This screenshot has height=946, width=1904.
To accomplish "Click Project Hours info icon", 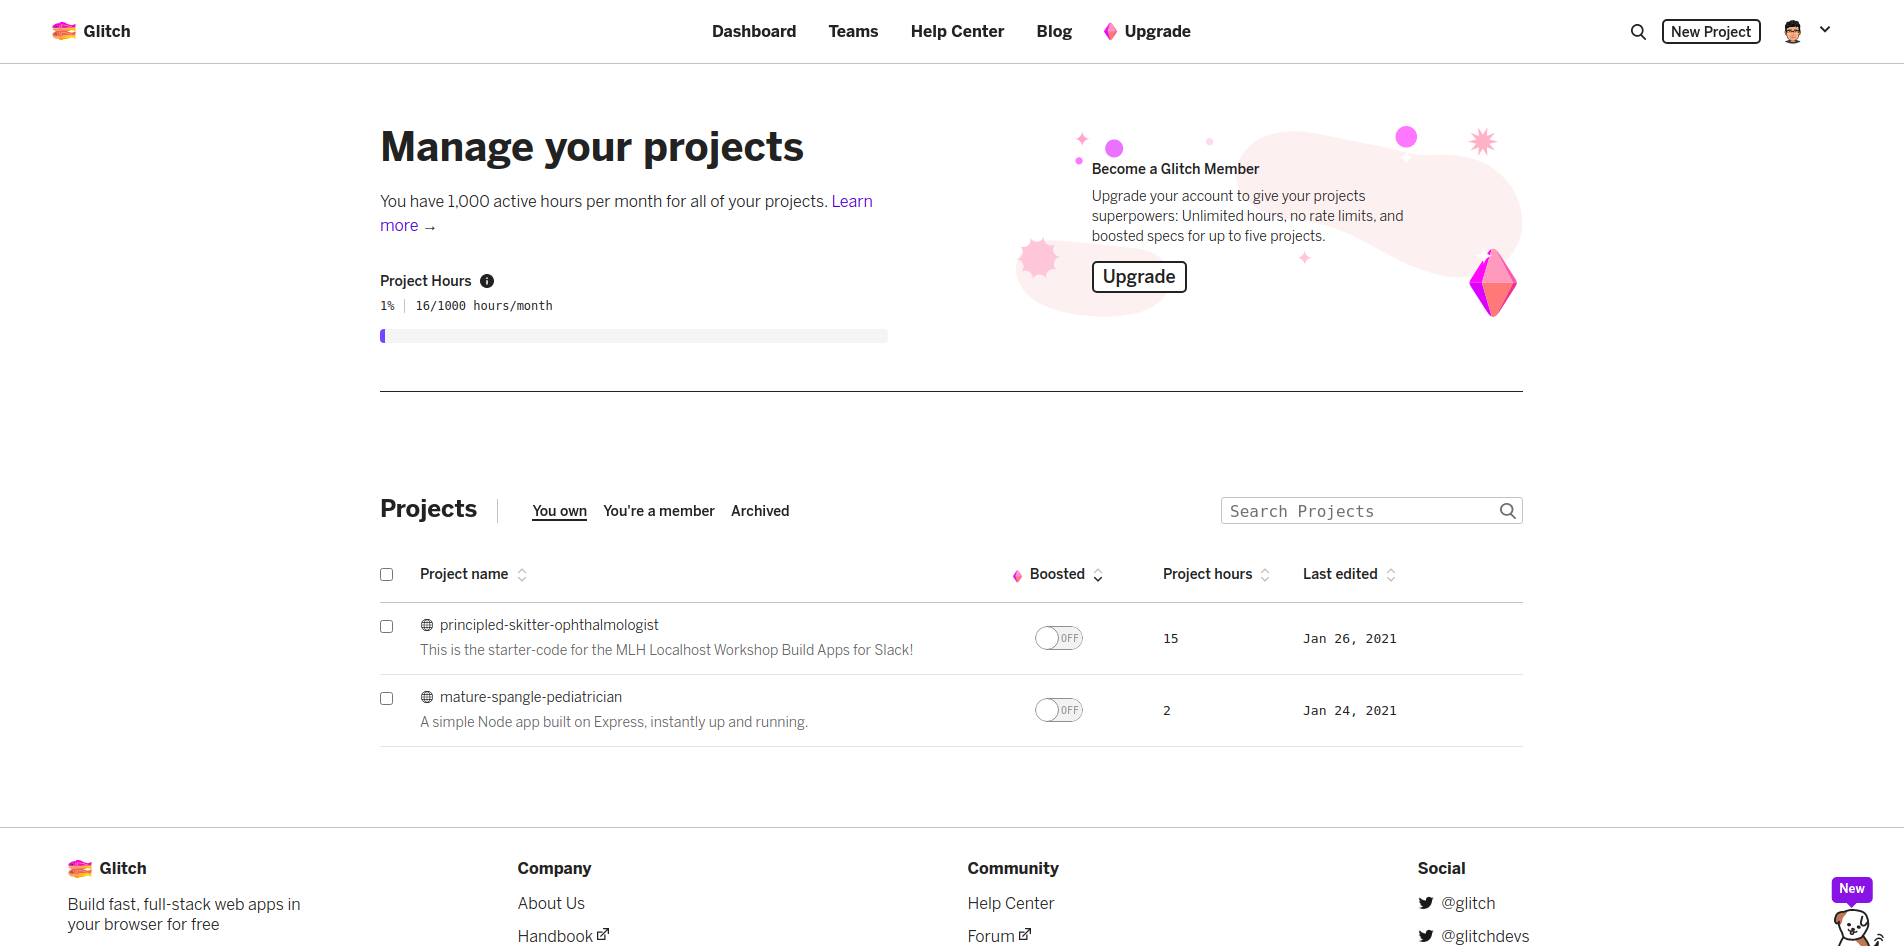I will point(487,281).
